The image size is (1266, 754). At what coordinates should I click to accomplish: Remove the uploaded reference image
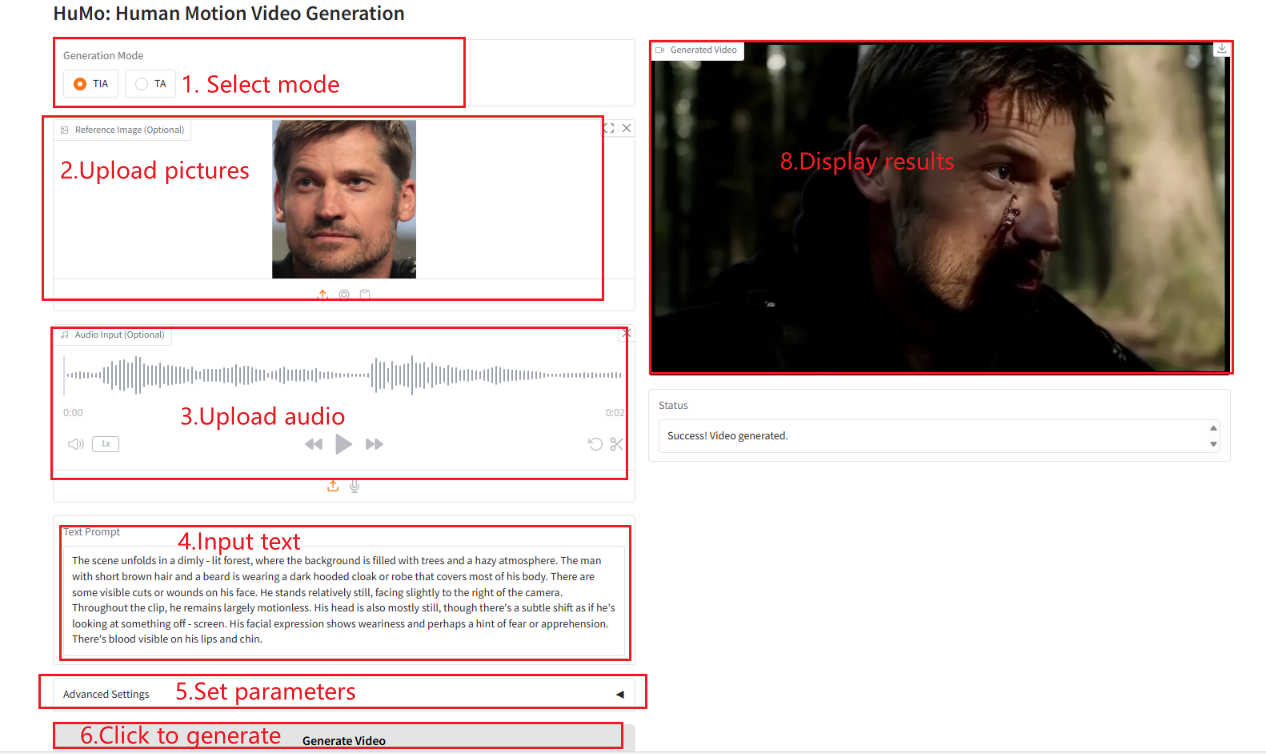[x=627, y=128]
